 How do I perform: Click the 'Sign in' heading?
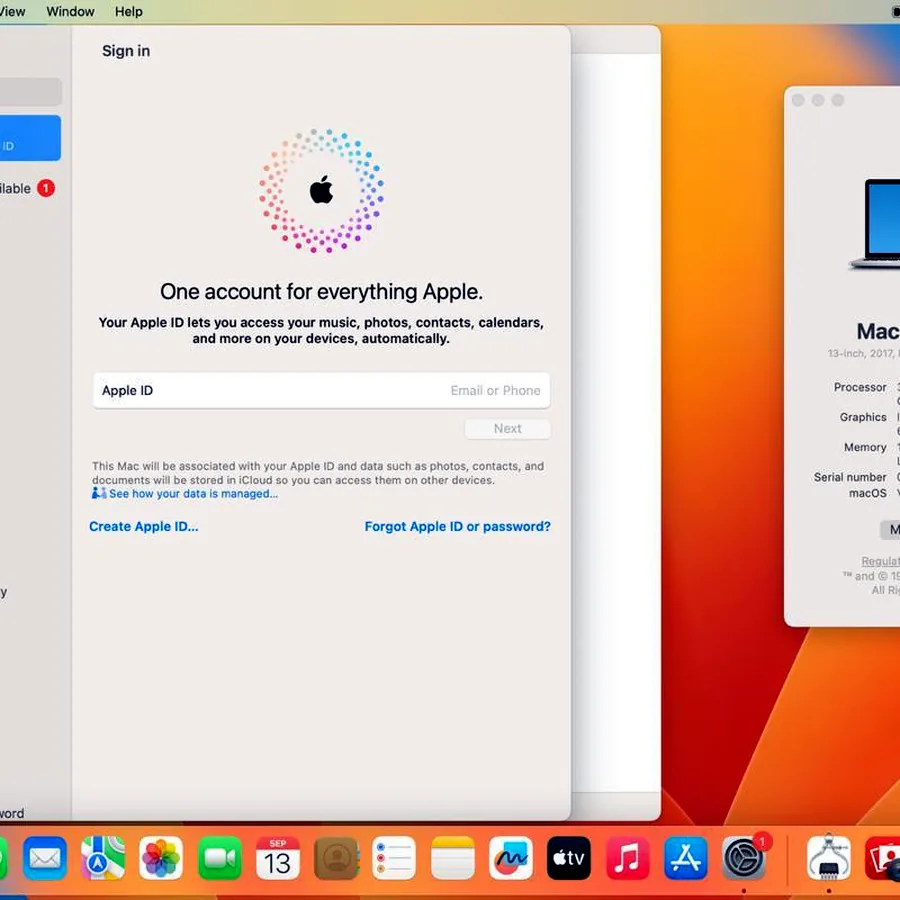point(126,51)
